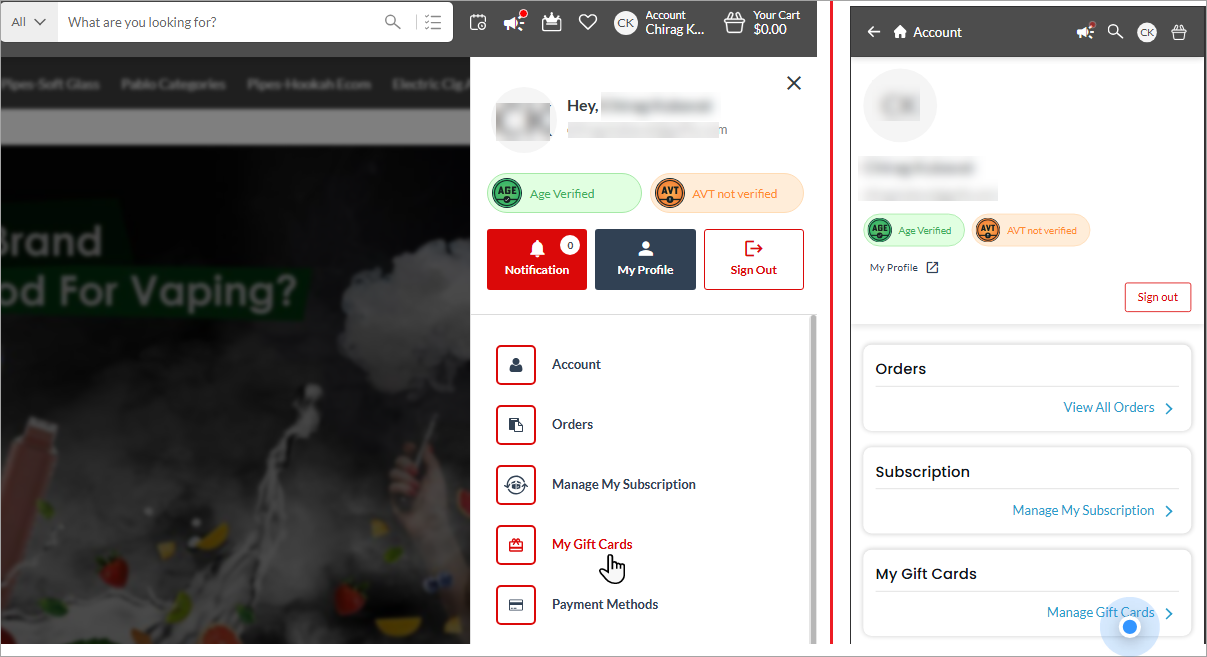Select Payment Methods menu item
The image size is (1207, 657).
(605, 604)
